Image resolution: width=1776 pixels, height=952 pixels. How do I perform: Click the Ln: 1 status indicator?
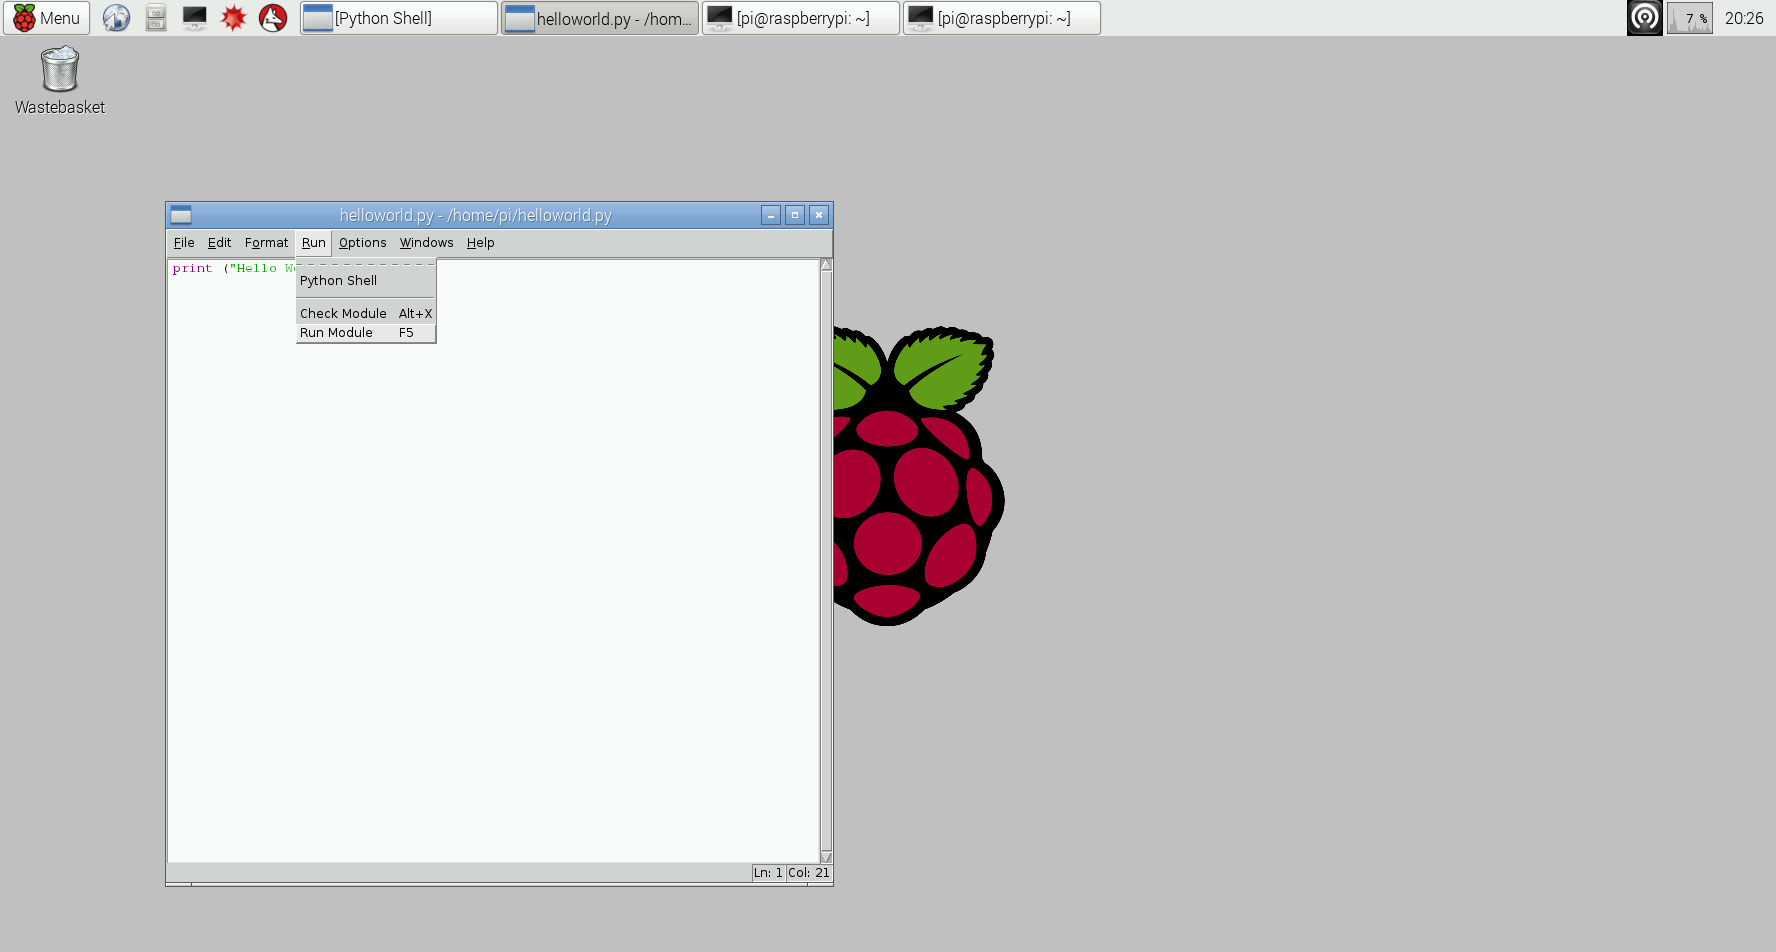pos(768,873)
